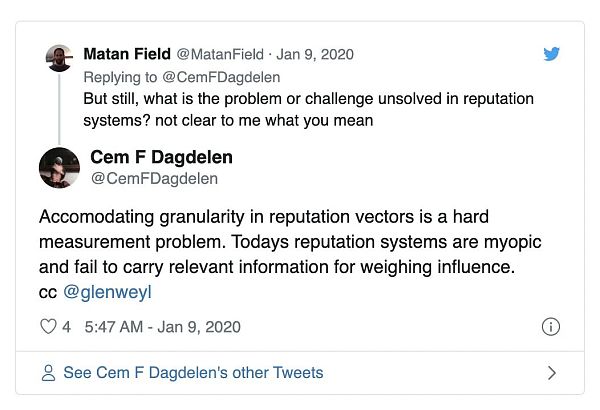600x410 pixels.
Task: Open the @glenweyl mention
Action: coord(106,291)
